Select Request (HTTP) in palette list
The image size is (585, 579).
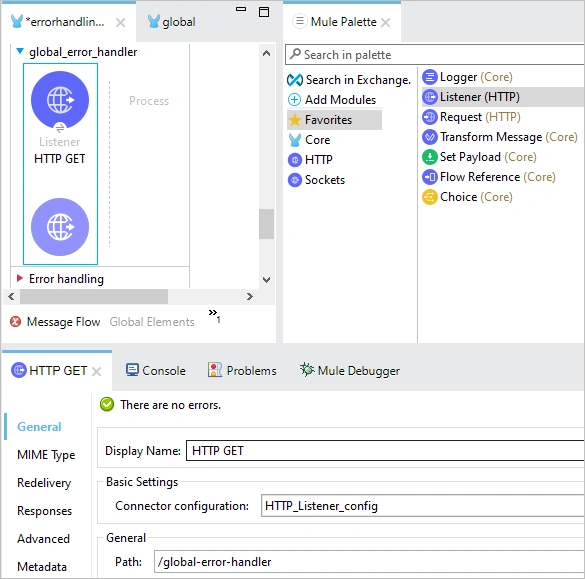point(471,117)
